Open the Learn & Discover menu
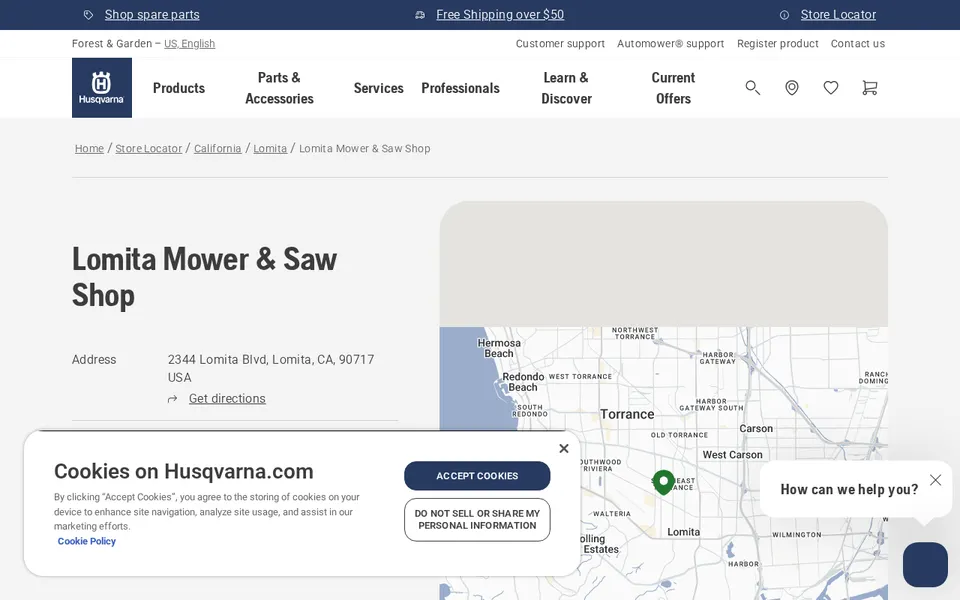The width and height of the screenshot is (960, 600). coord(566,88)
